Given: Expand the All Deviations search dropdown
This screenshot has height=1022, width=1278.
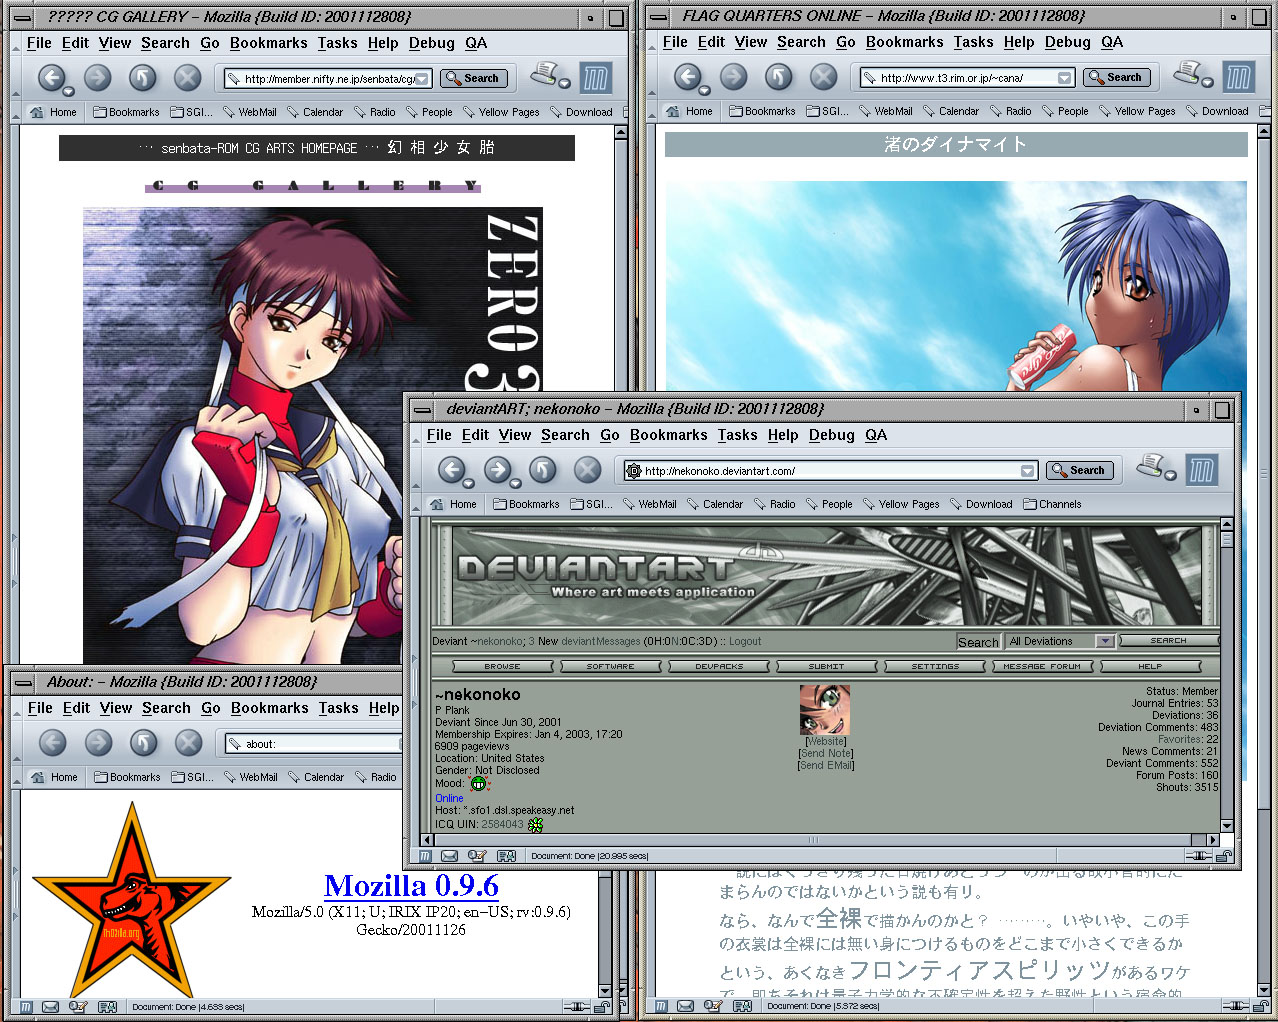Looking at the screenshot, I should pos(1104,641).
